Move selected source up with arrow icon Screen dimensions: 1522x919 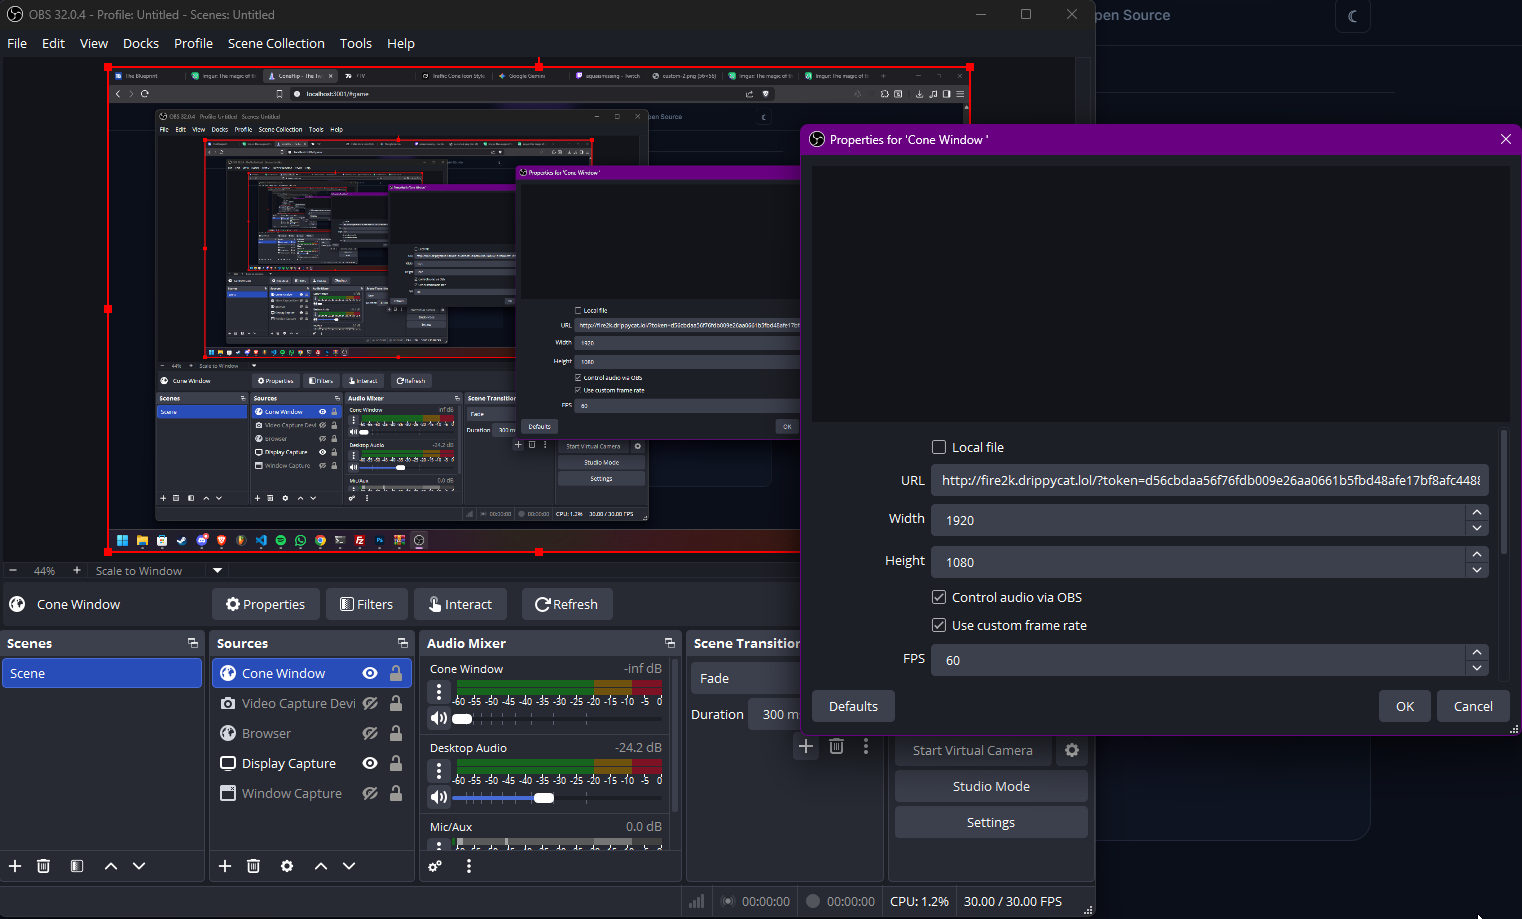(321, 866)
